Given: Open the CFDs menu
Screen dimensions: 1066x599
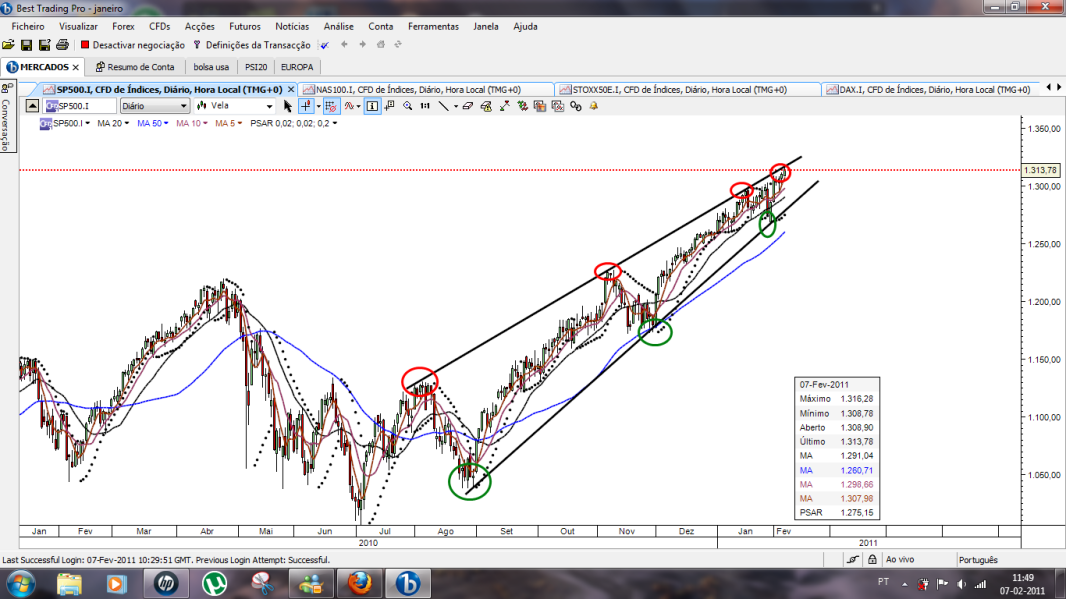Looking at the screenshot, I should tap(160, 27).
